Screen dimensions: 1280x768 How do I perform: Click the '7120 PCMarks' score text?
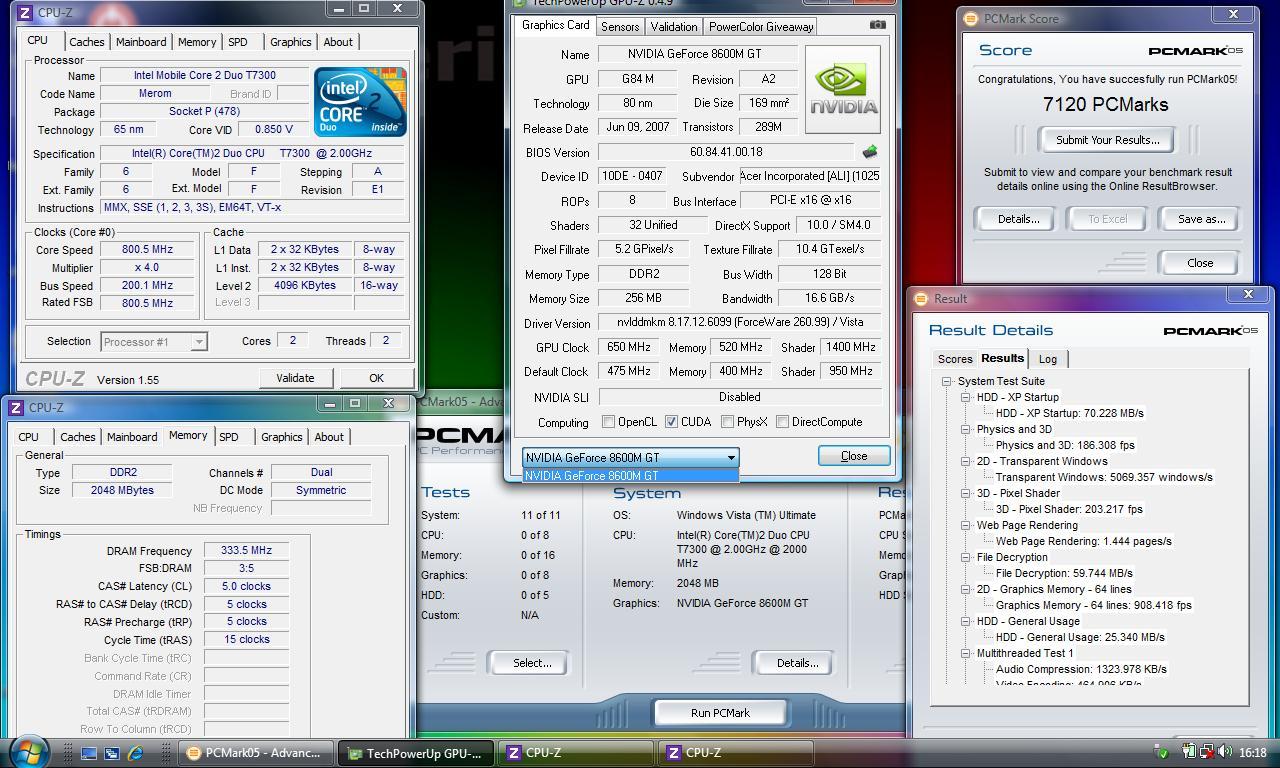pyautogui.click(x=1105, y=104)
